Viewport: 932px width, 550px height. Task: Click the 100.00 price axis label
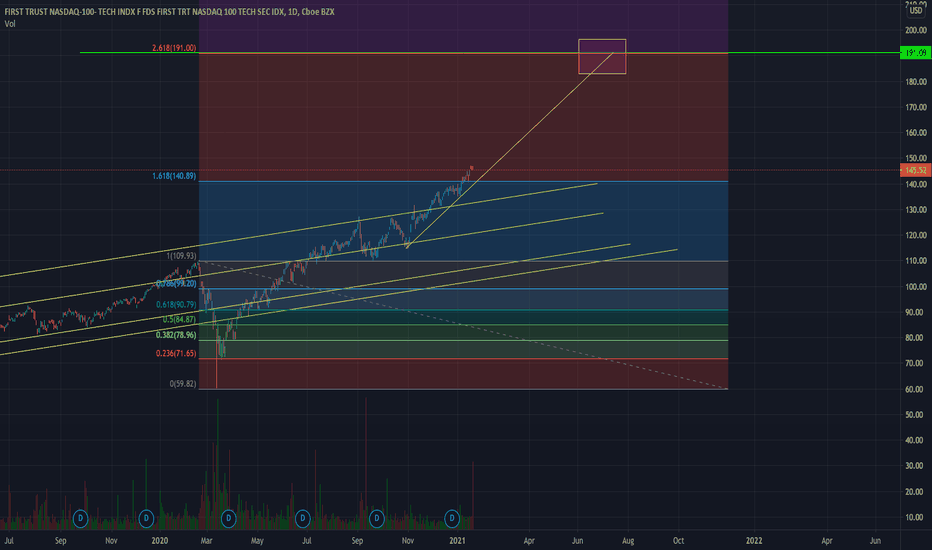click(x=915, y=287)
